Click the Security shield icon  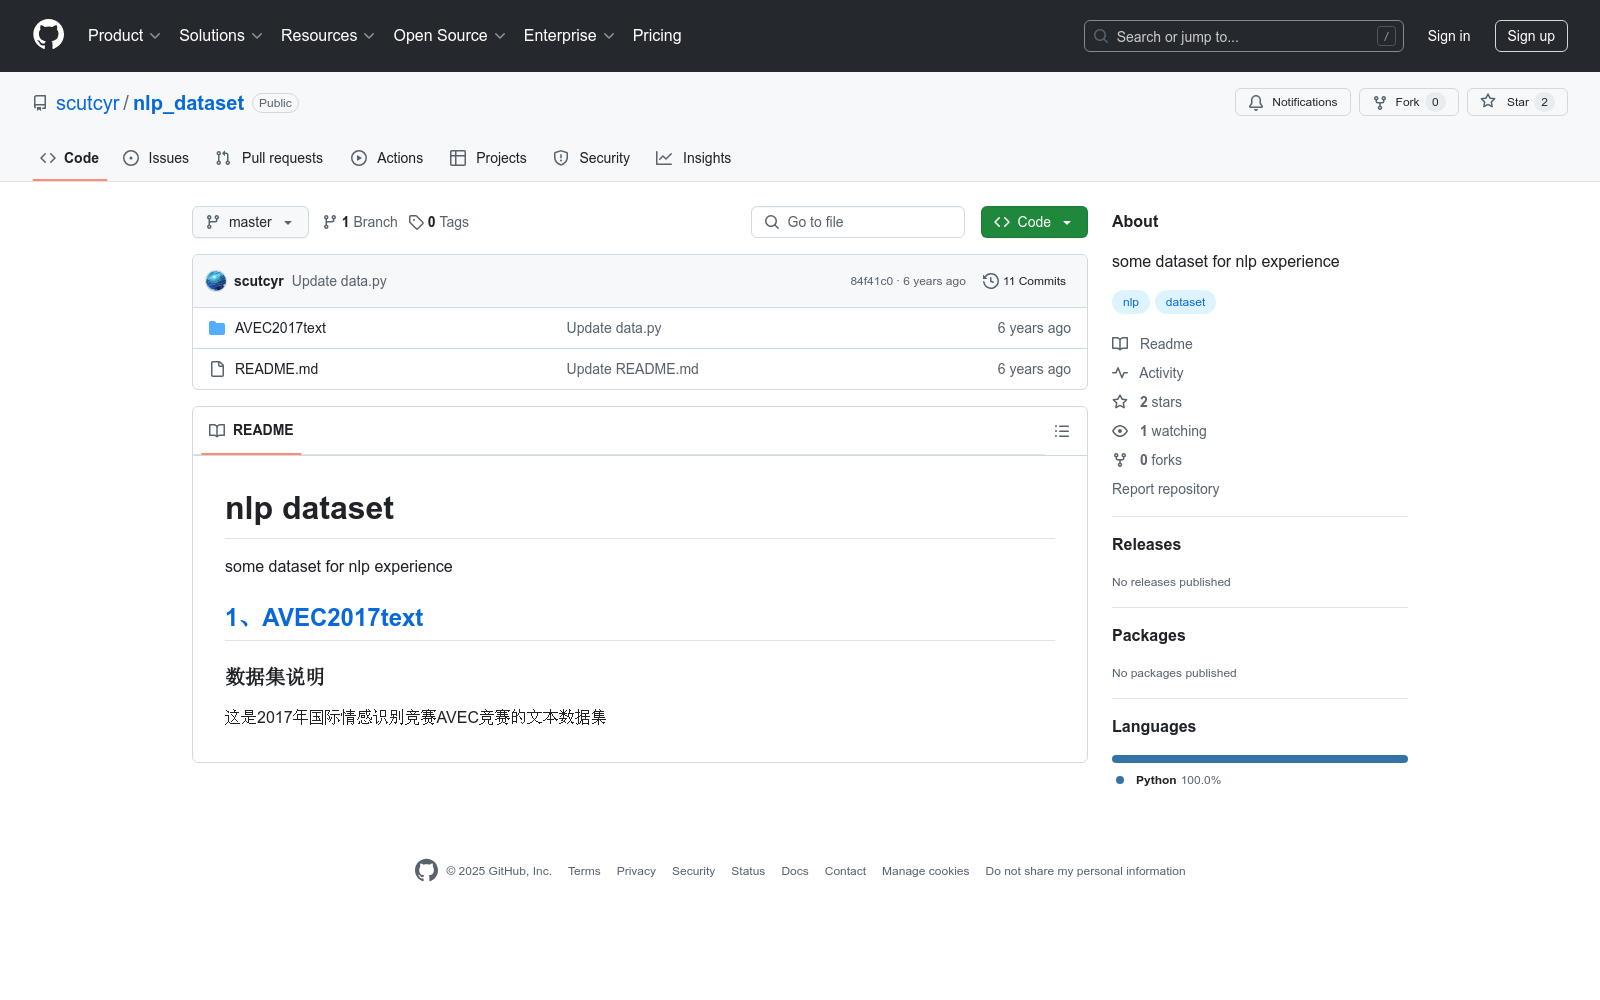click(561, 158)
